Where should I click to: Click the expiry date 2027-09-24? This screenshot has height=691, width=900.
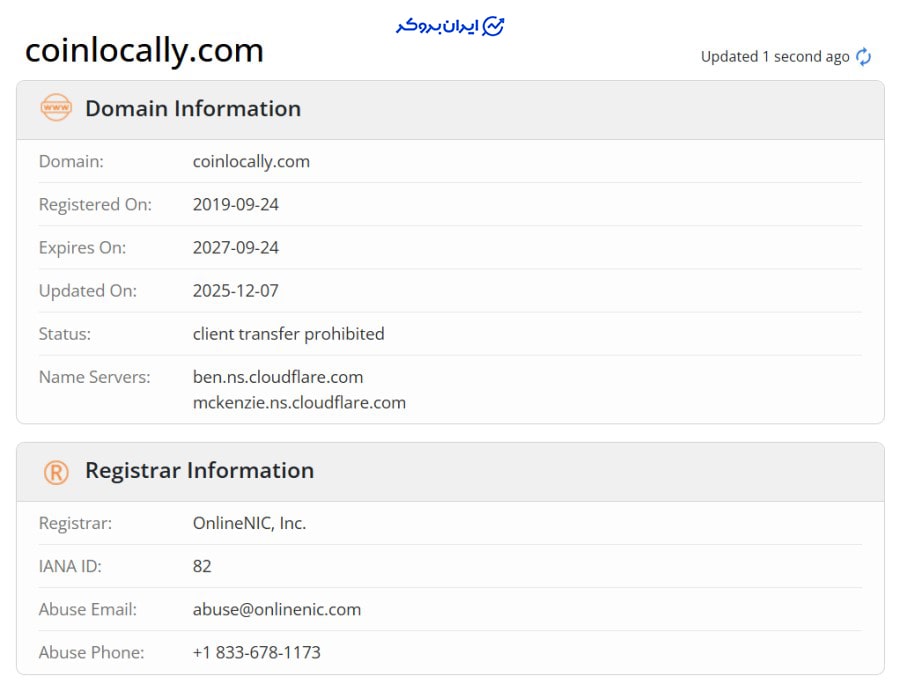pyautogui.click(x=235, y=248)
